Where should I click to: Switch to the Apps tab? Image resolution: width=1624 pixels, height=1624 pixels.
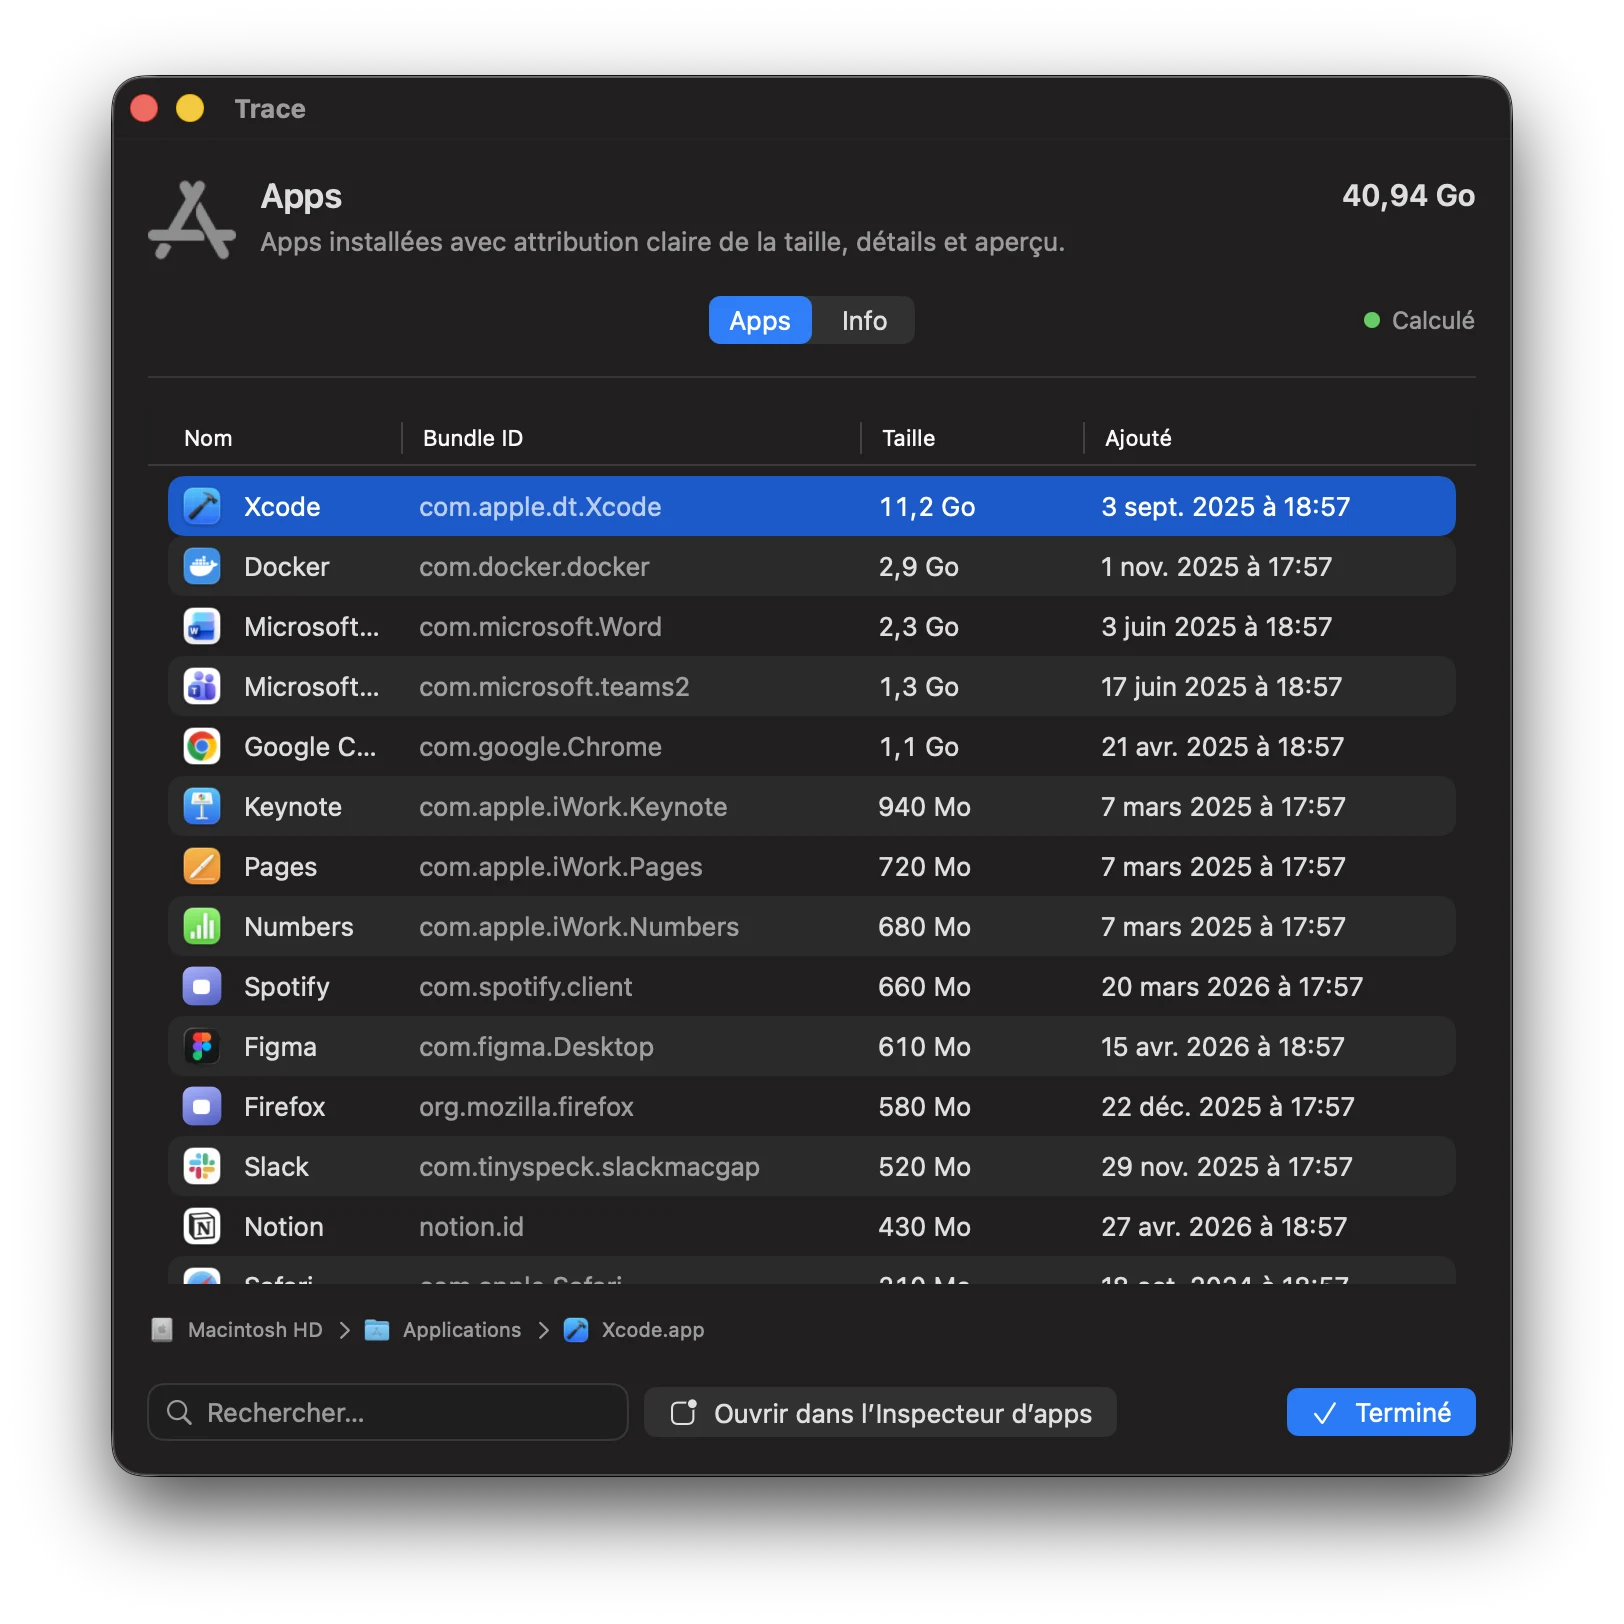coord(760,320)
